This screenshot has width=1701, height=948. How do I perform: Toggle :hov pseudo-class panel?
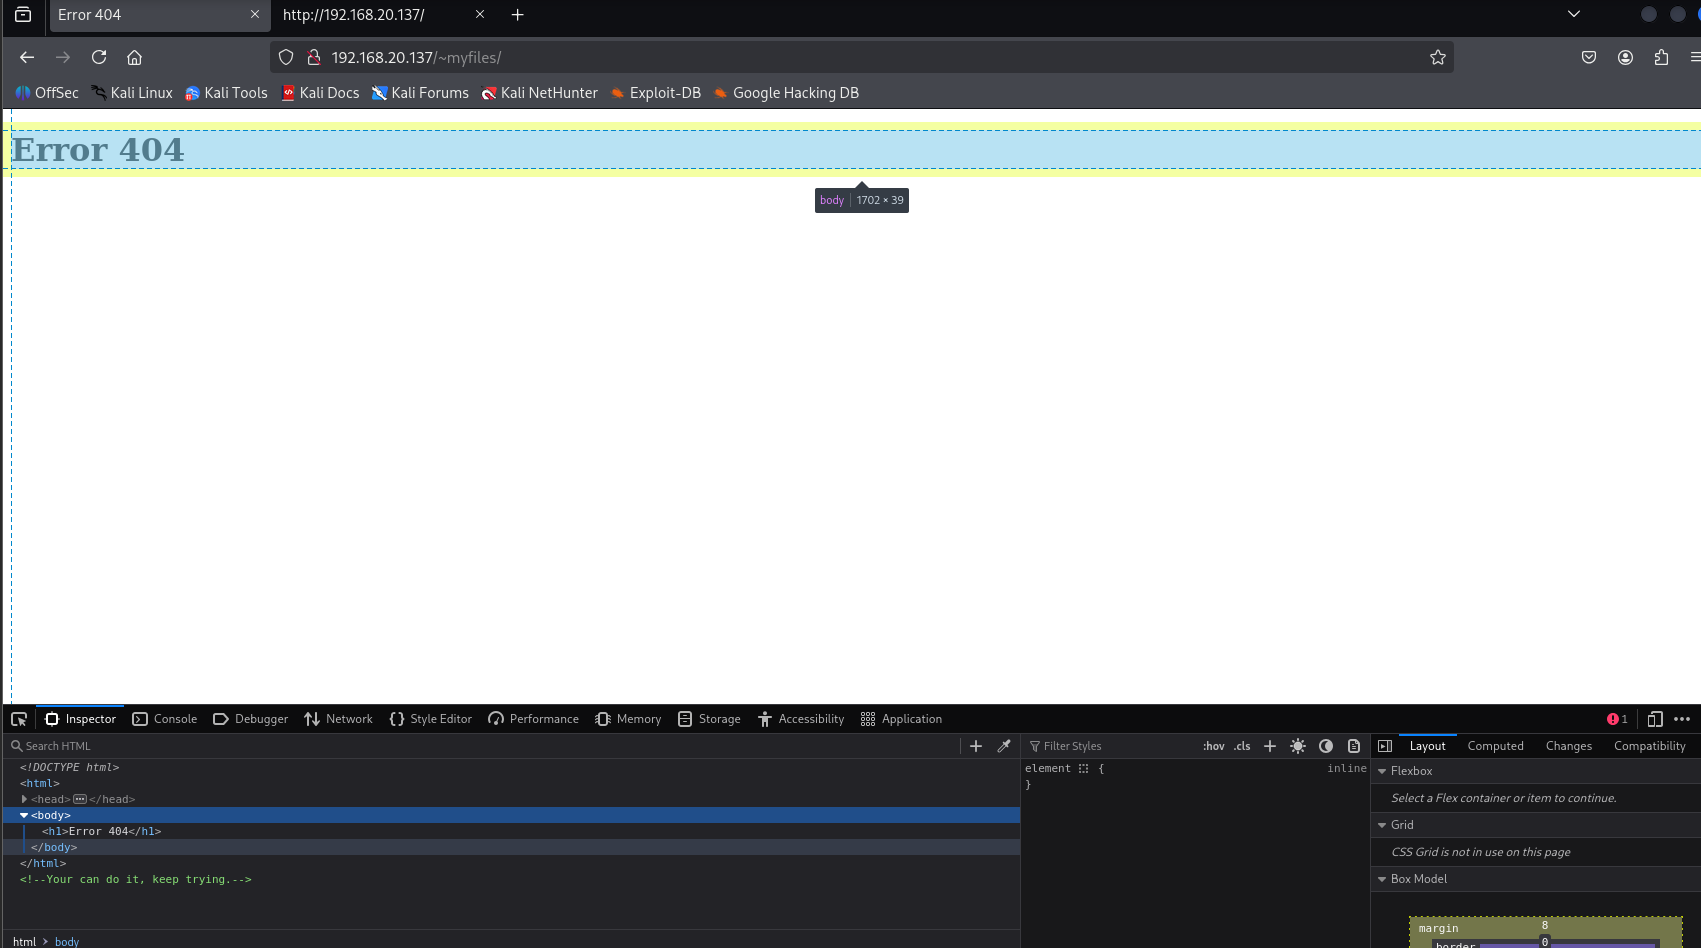tap(1213, 746)
